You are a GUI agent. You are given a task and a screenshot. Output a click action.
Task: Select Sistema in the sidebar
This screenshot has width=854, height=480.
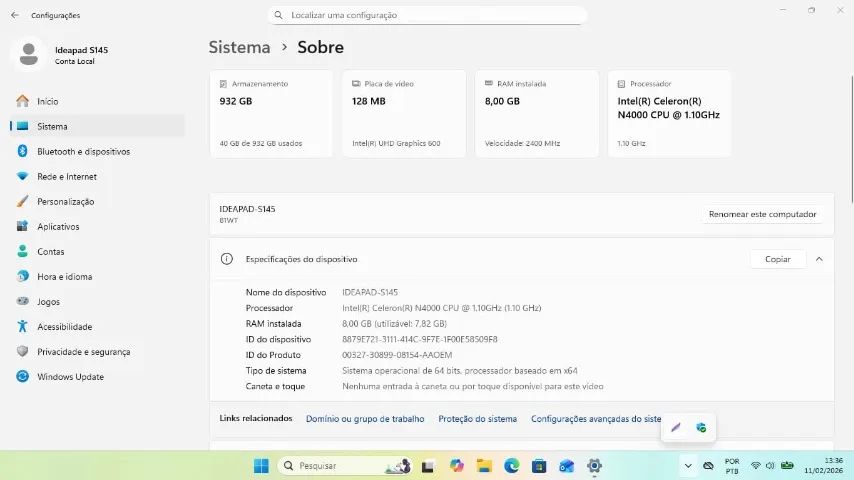pos(97,126)
